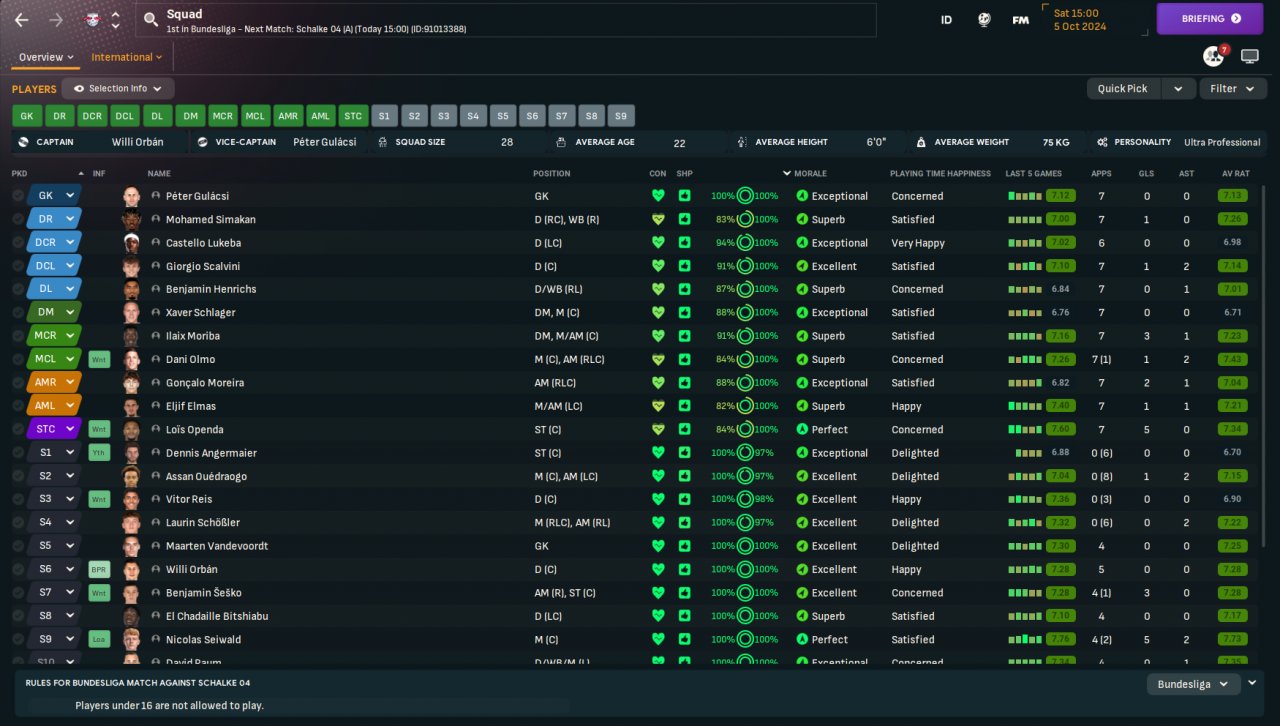Screen dimensions: 1280x726
Task: Toggle selection circle for Mohamed Simakan
Action: pyautogui.click(x=18, y=219)
